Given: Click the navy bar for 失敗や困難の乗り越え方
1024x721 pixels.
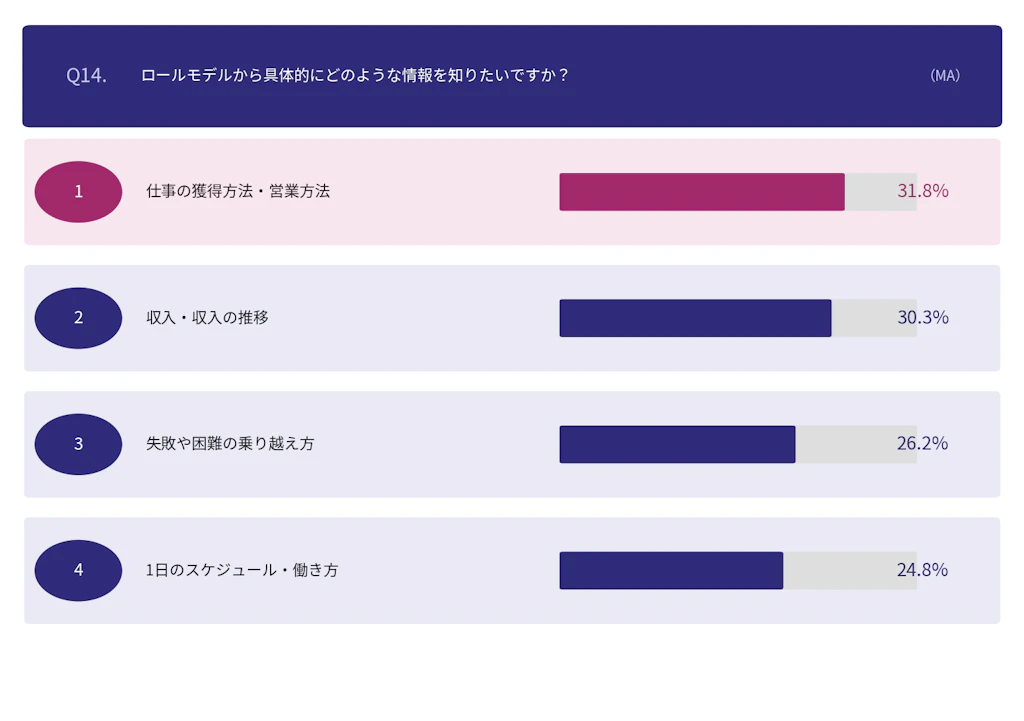Looking at the screenshot, I should (677, 444).
